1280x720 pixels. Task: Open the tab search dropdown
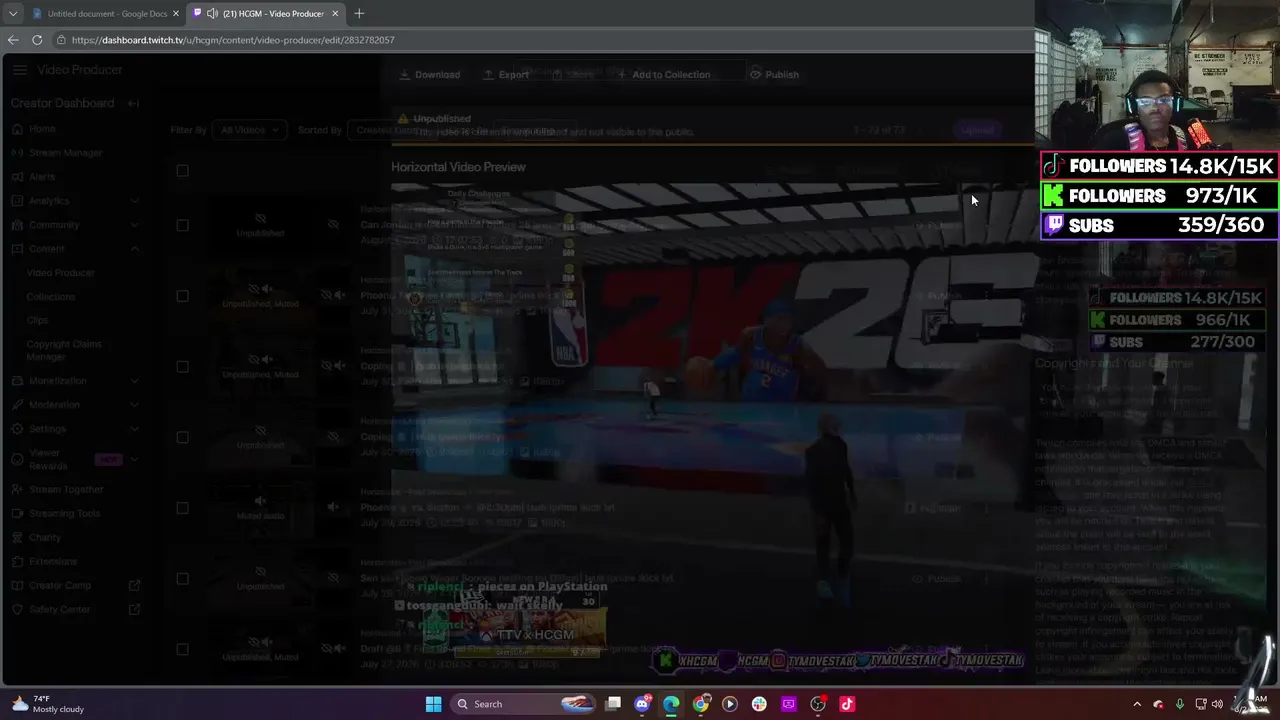[x=12, y=14]
